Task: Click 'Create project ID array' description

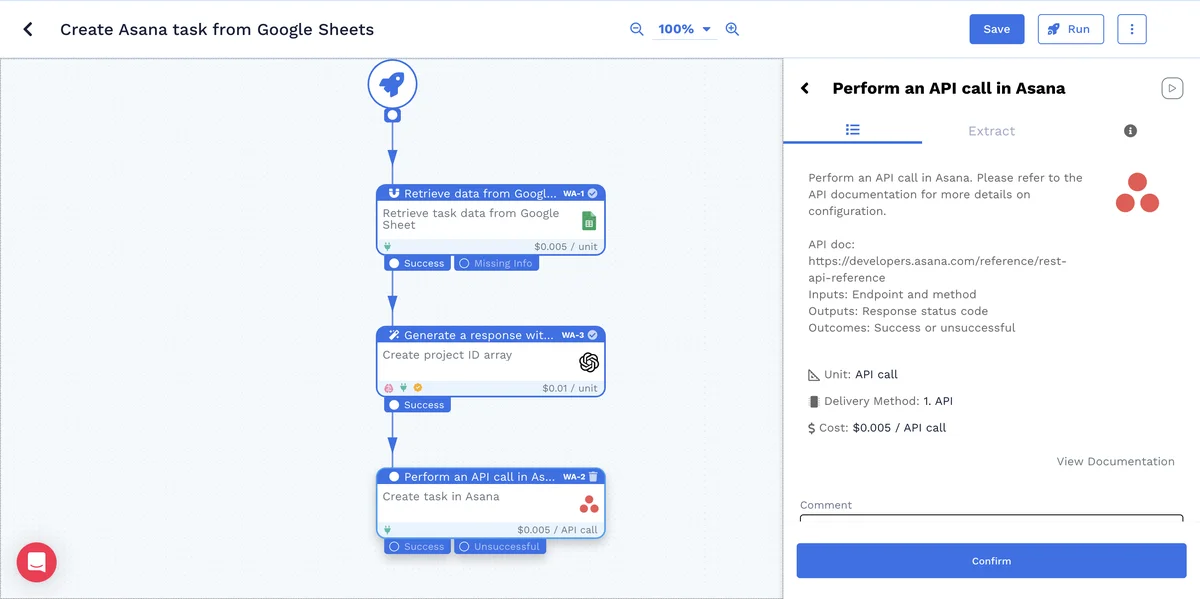Action: [447, 355]
